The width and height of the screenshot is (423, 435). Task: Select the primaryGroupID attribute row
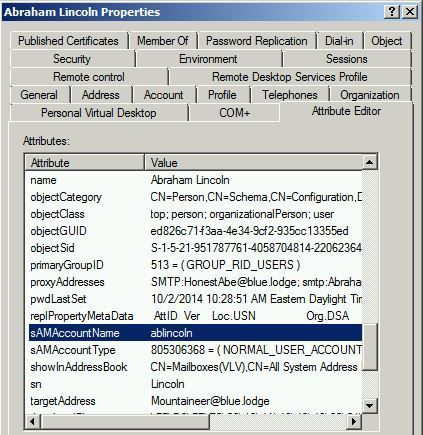click(195, 265)
